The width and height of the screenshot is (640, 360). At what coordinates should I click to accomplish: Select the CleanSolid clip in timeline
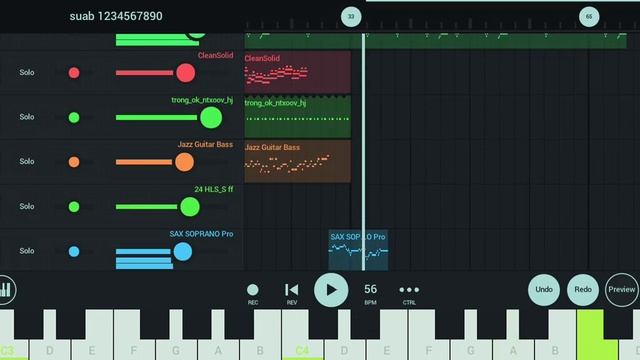pos(298,72)
